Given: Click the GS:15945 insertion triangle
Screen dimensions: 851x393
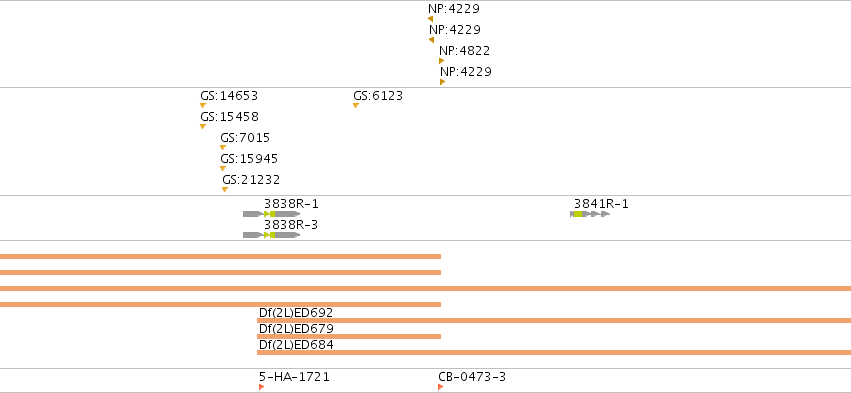Looking at the screenshot, I should coord(223,169).
